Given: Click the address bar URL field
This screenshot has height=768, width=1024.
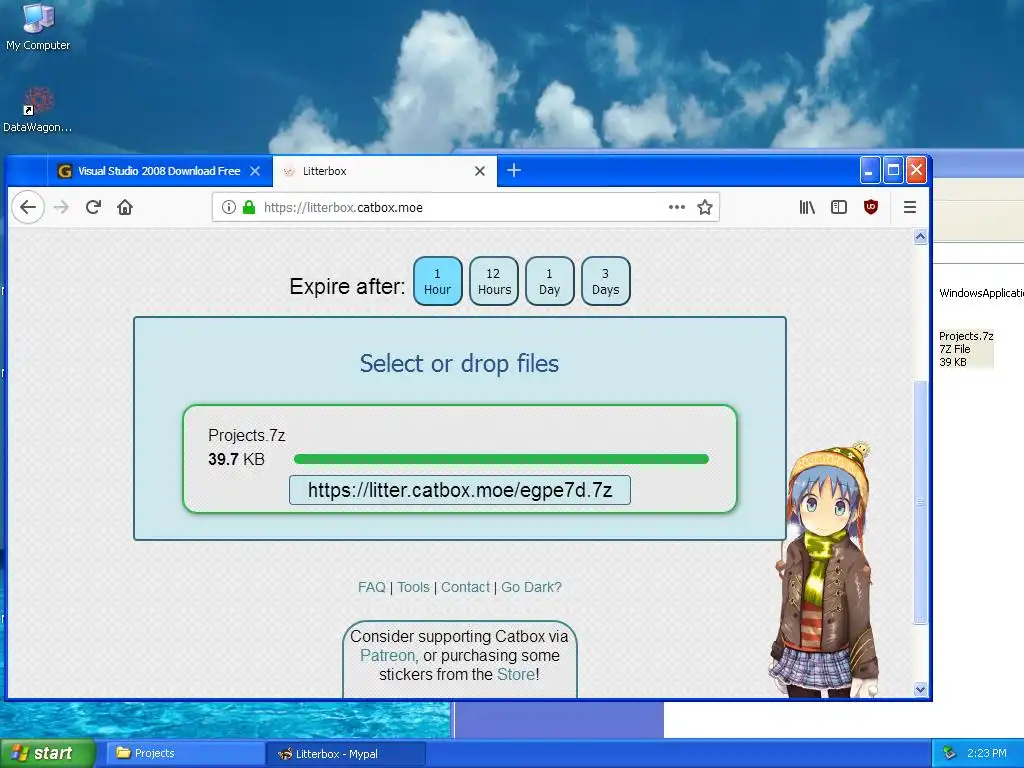Looking at the screenshot, I should pyautogui.click(x=466, y=207).
